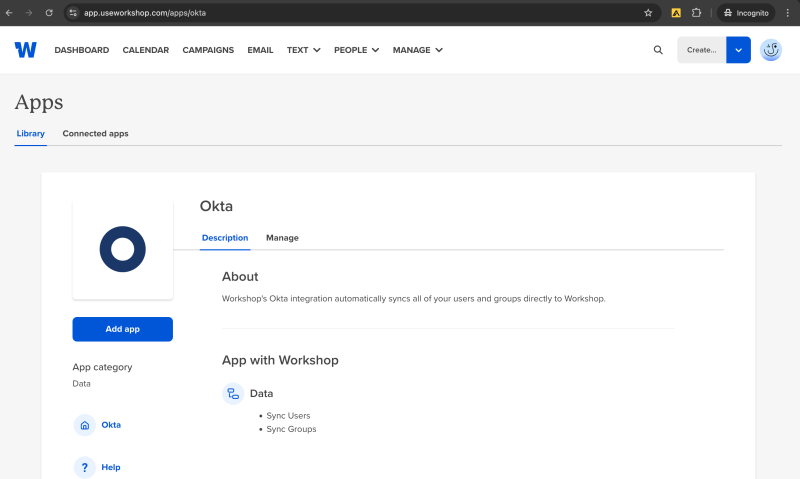Open CALENDAR in top navigation
The image size is (800, 479).
click(x=145, y=50)
